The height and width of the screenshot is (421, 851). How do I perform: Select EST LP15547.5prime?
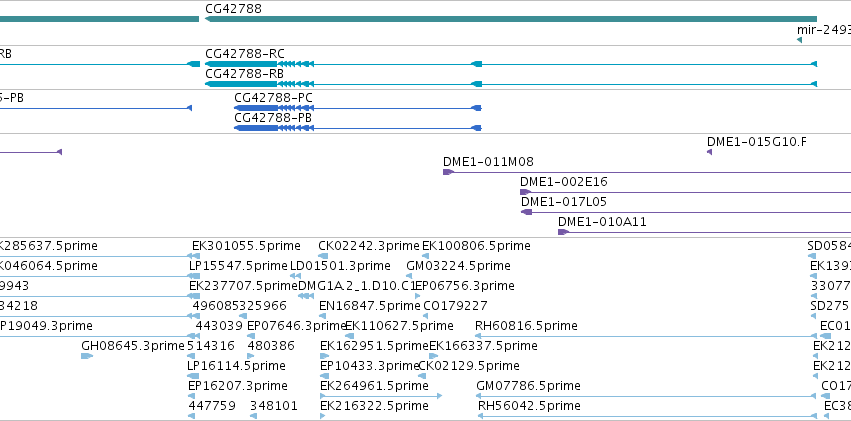(x=238, y=266)
